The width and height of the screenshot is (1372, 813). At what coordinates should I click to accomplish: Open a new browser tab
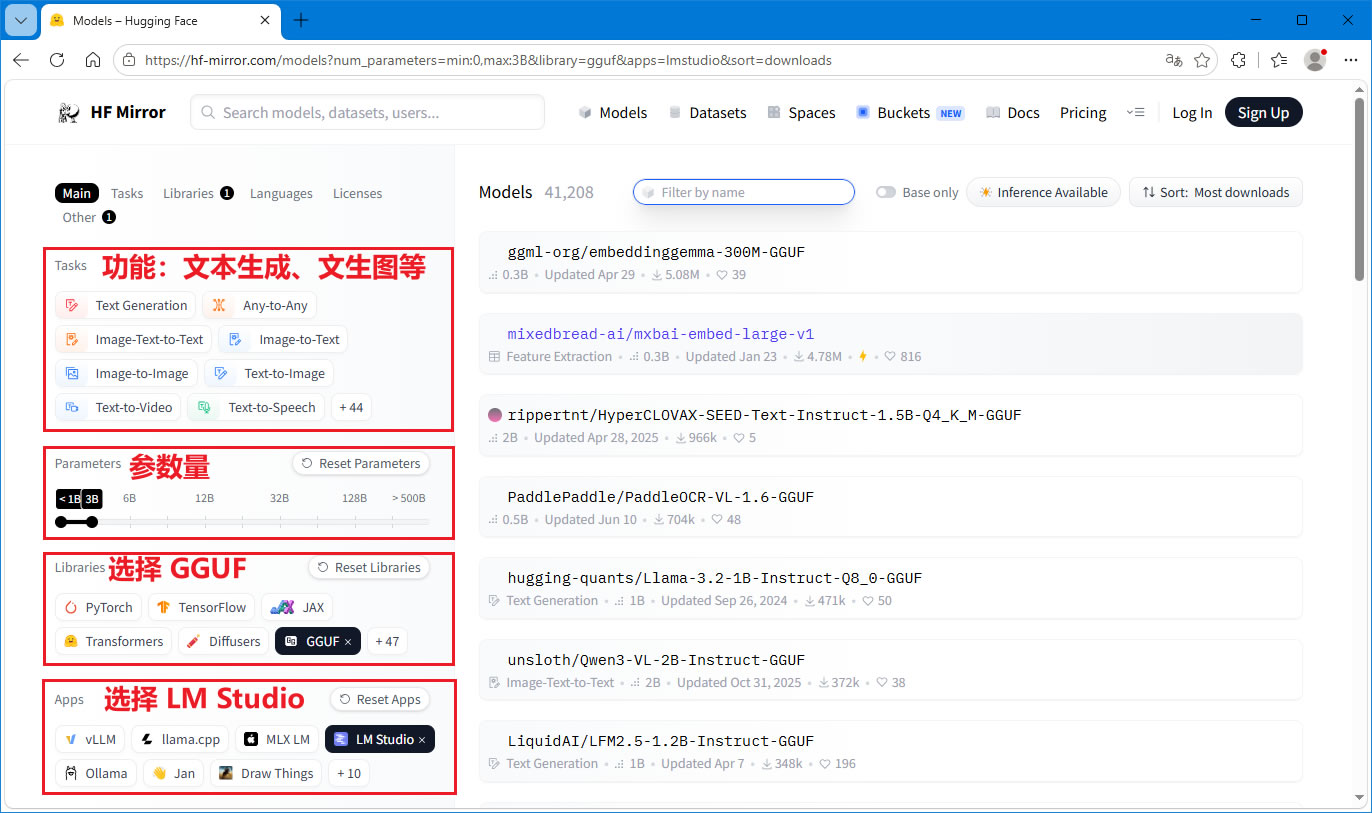click(x=301, y=20)
